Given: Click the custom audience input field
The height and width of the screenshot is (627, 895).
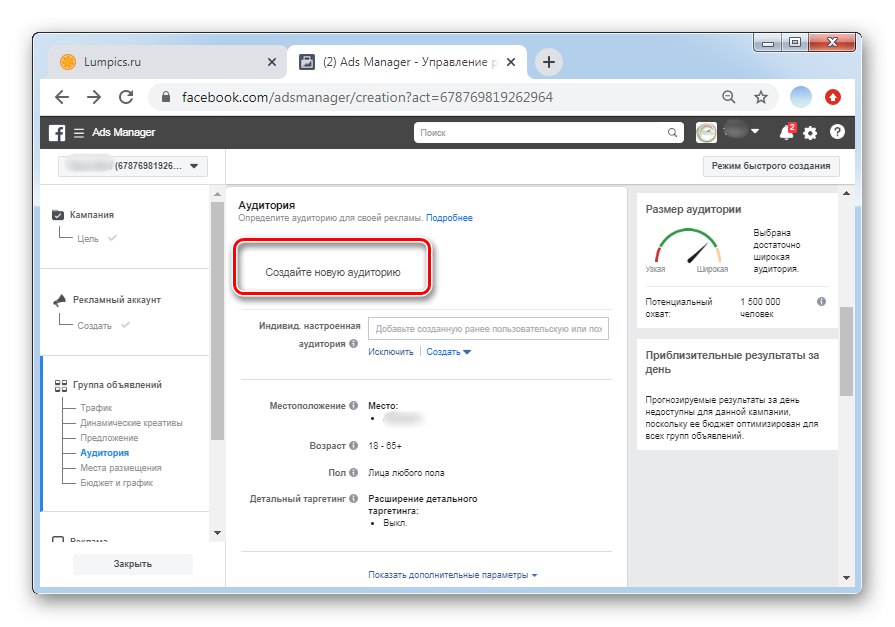Looking at the screenshot, I should tap(488, 329).
